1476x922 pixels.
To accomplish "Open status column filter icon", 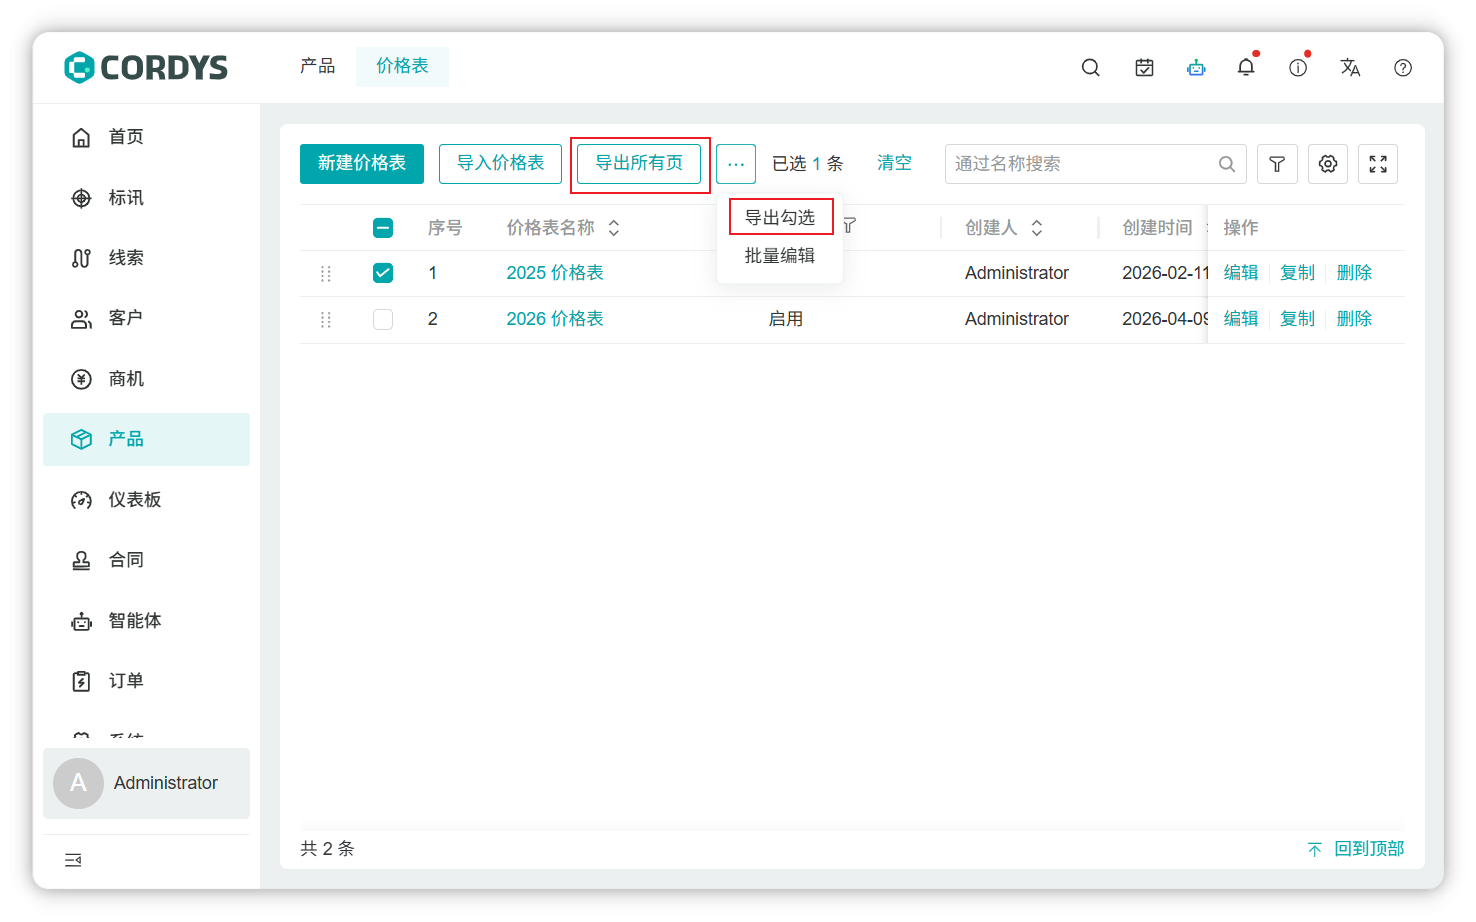I will [x=849, y=226].
